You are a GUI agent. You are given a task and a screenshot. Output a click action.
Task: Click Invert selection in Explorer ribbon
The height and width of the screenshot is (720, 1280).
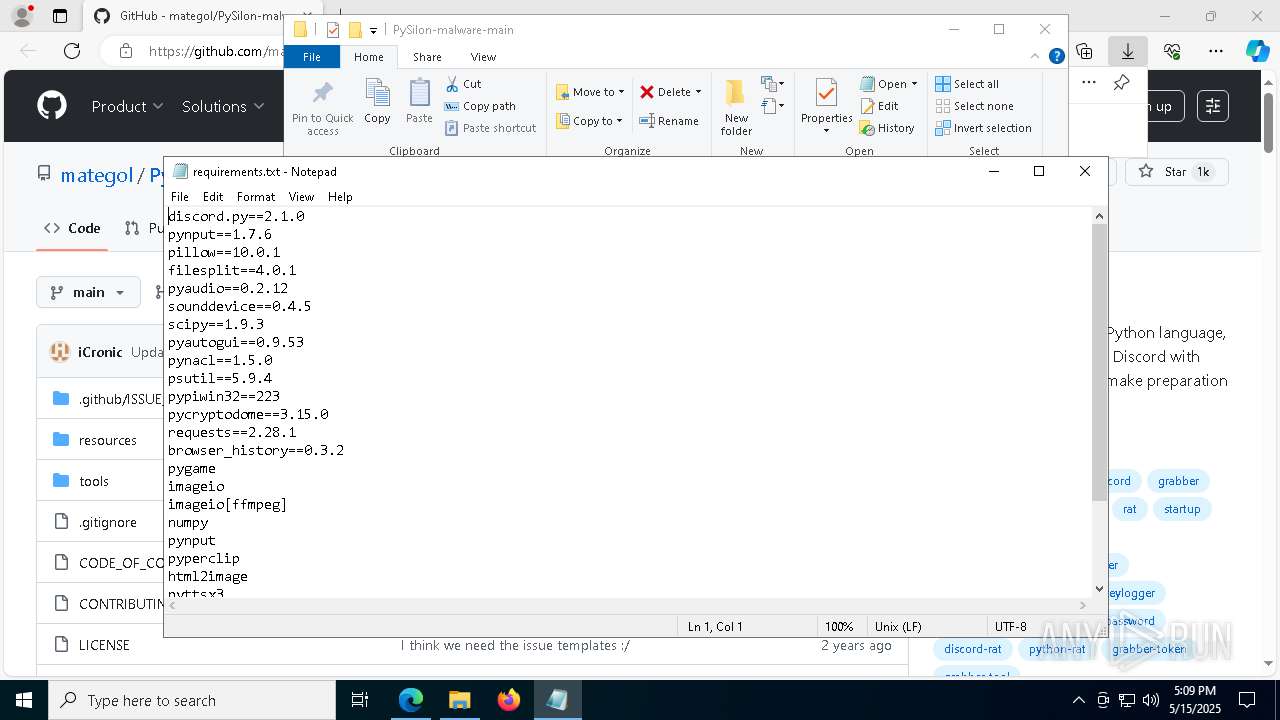coord(983,128)
